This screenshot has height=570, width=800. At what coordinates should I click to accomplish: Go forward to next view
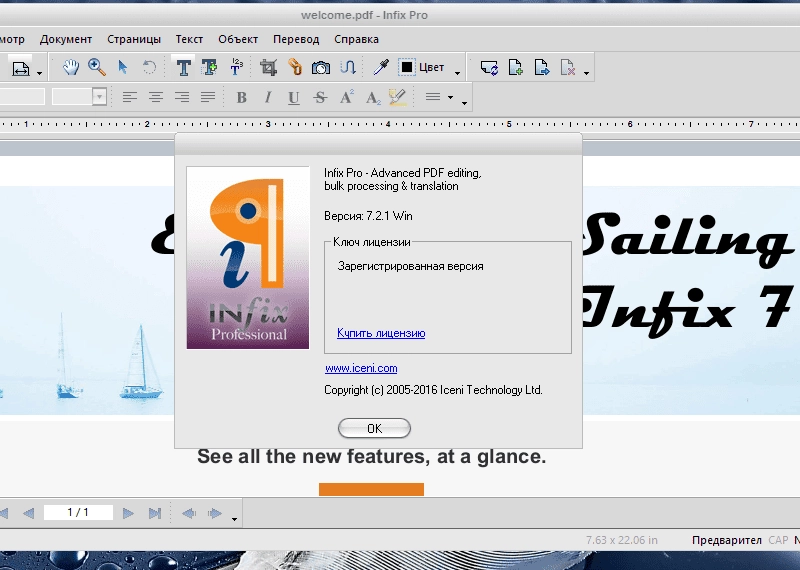tap(215, 513)
